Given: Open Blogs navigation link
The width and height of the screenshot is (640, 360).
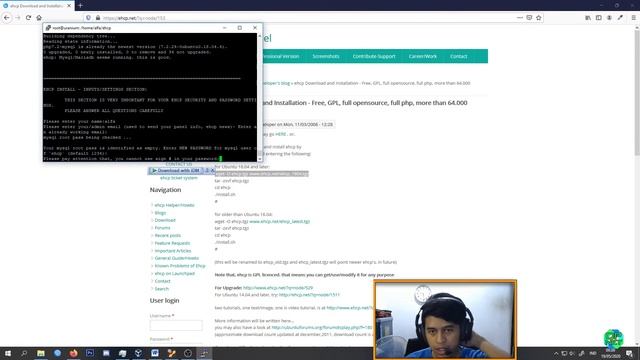Looking at the screenshot, I should coord(160,213).
